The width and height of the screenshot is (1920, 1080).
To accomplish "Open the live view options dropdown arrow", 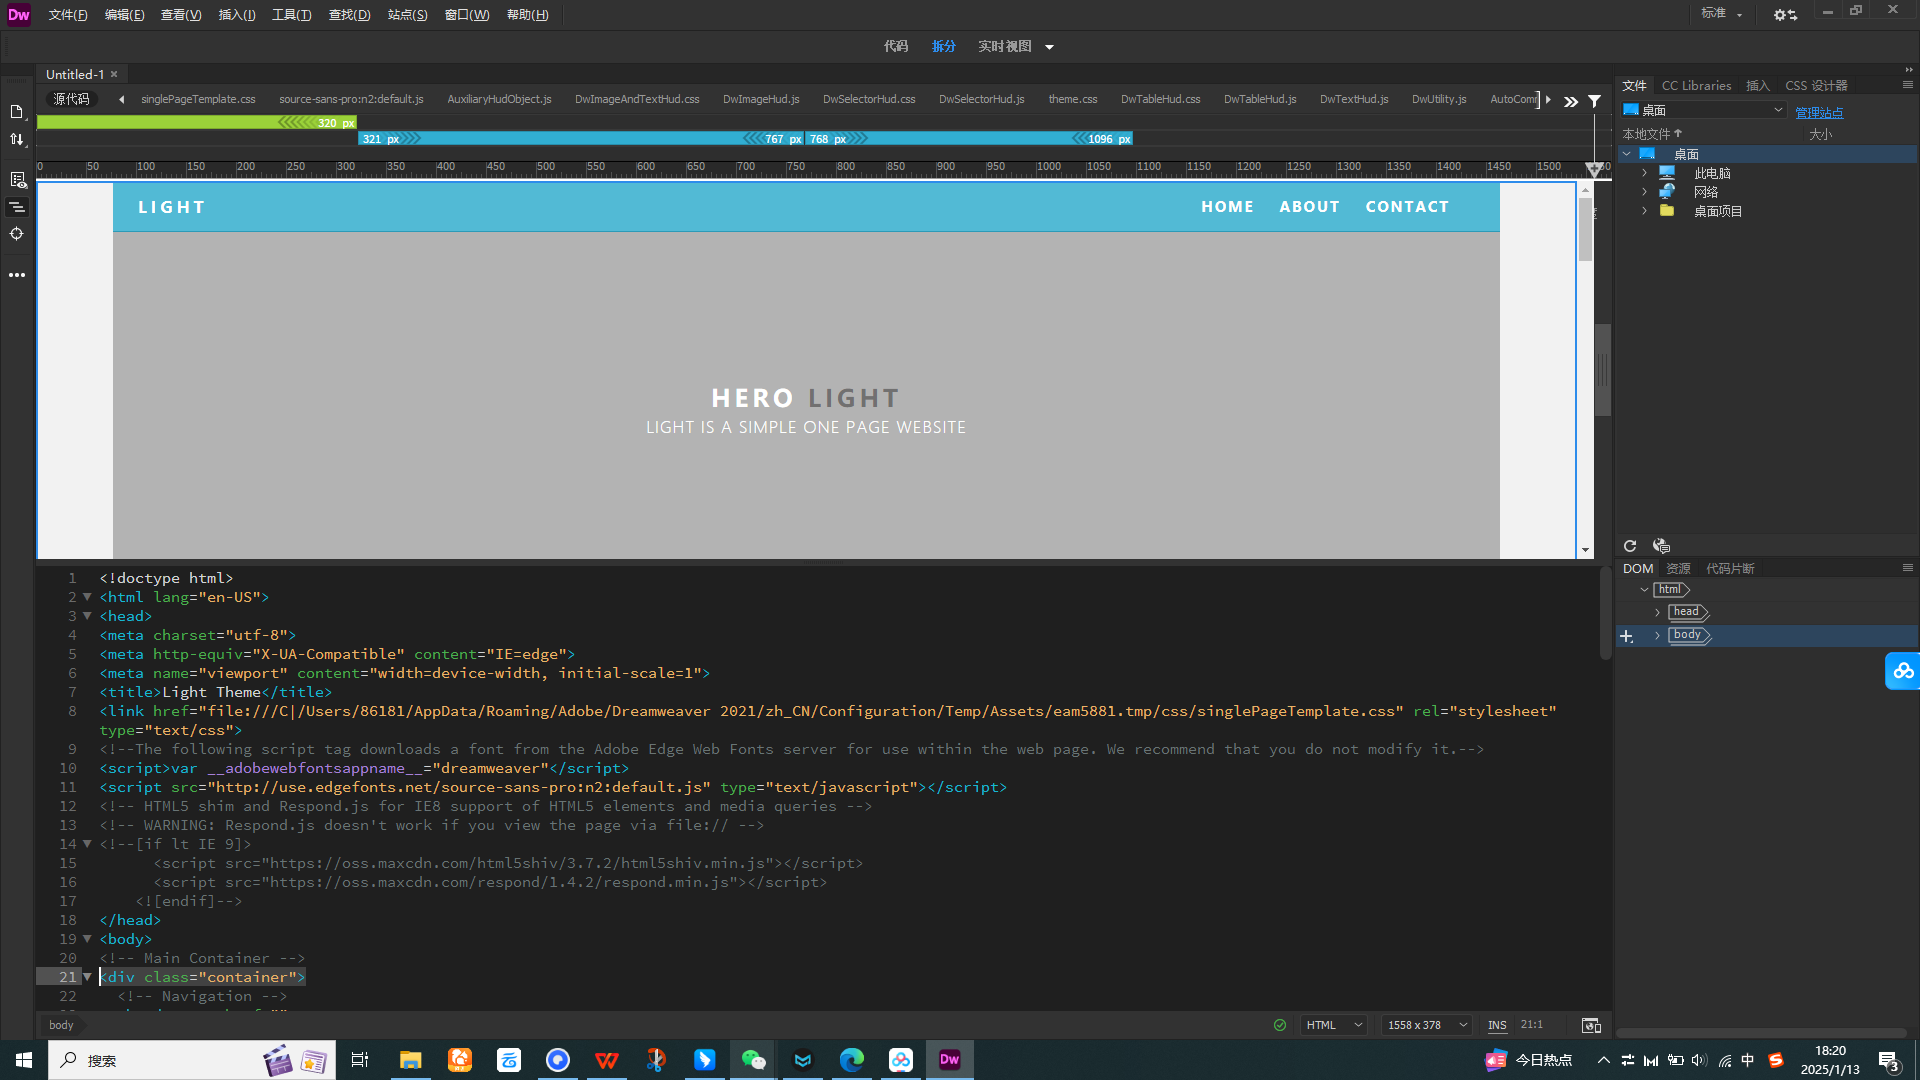I will pos(1049,47).
